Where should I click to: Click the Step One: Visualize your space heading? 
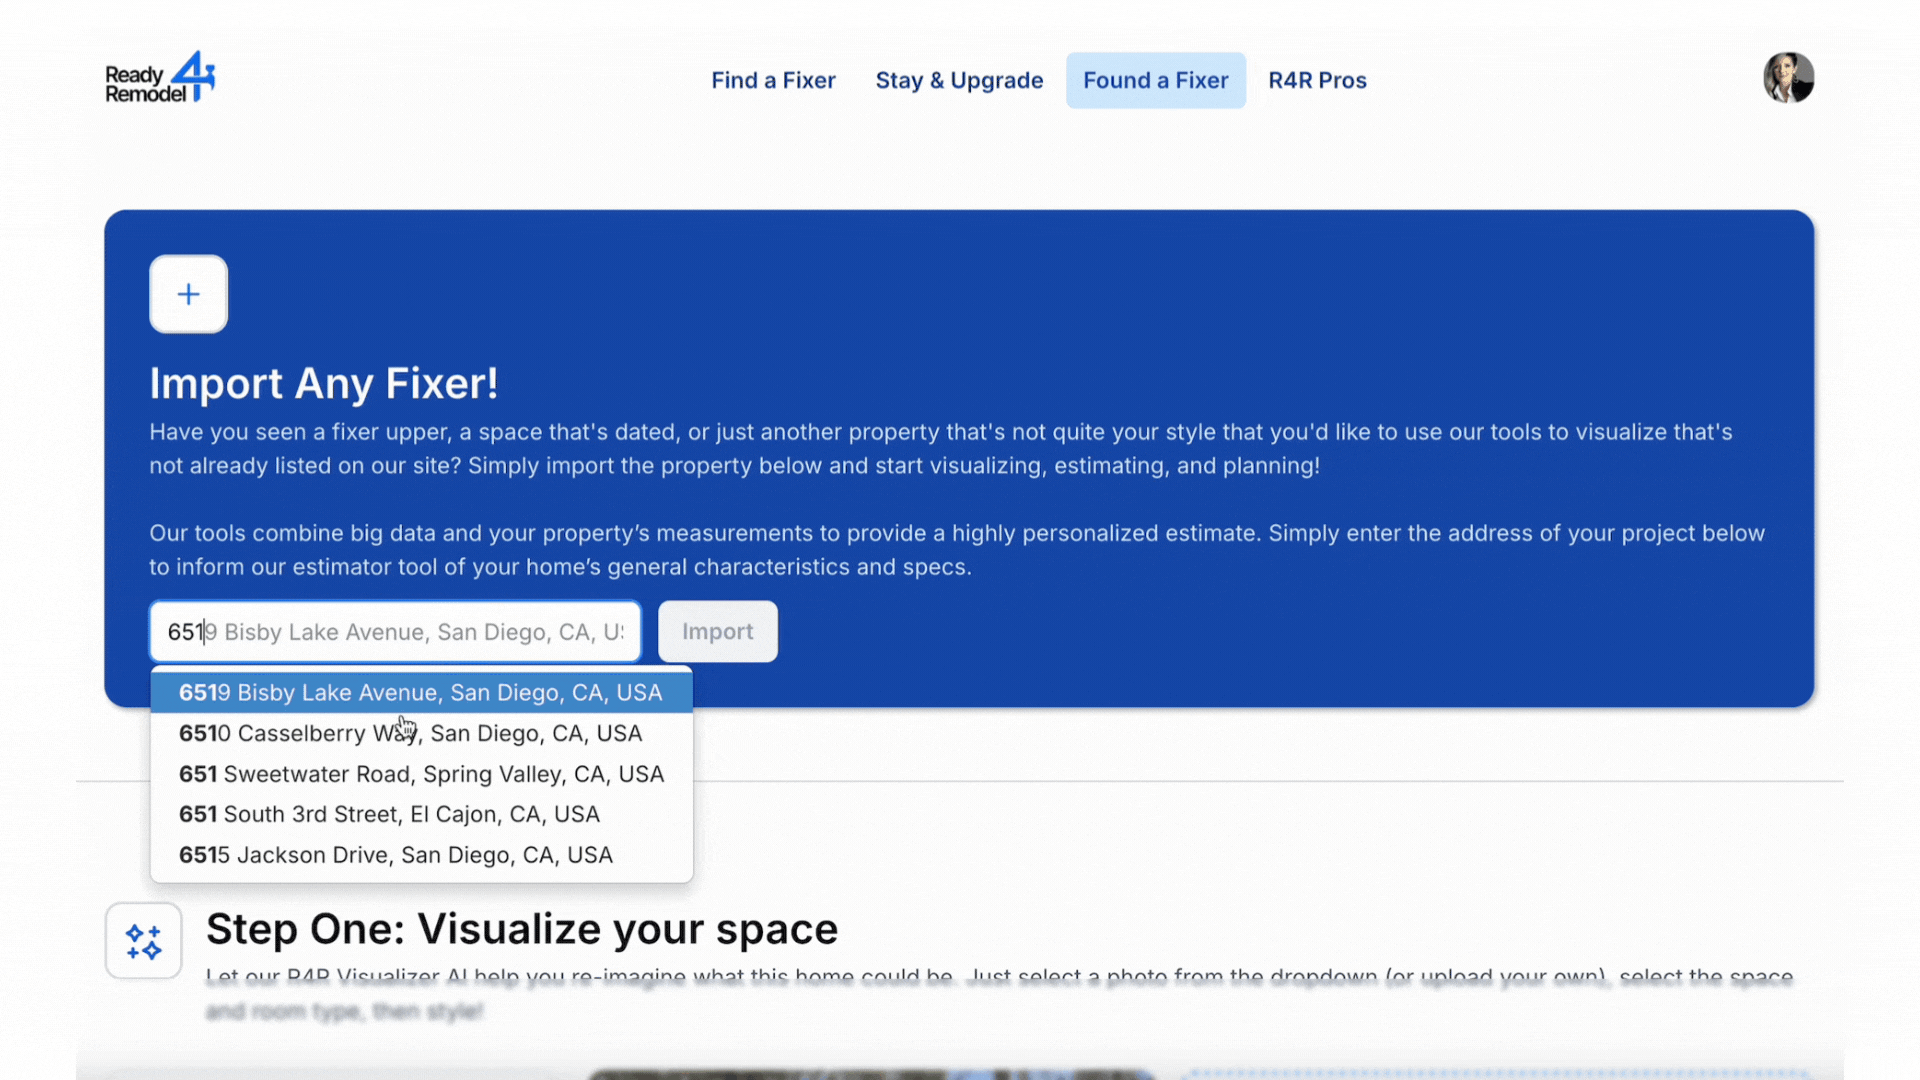[x=521, y=929]
